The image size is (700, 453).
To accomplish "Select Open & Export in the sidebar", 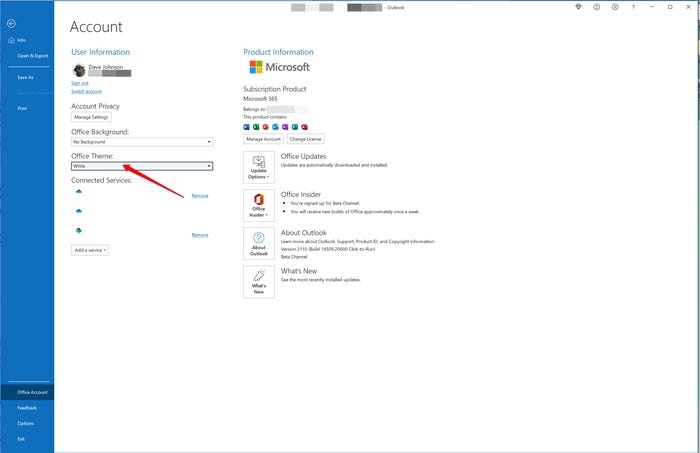I will click(32, 56).
